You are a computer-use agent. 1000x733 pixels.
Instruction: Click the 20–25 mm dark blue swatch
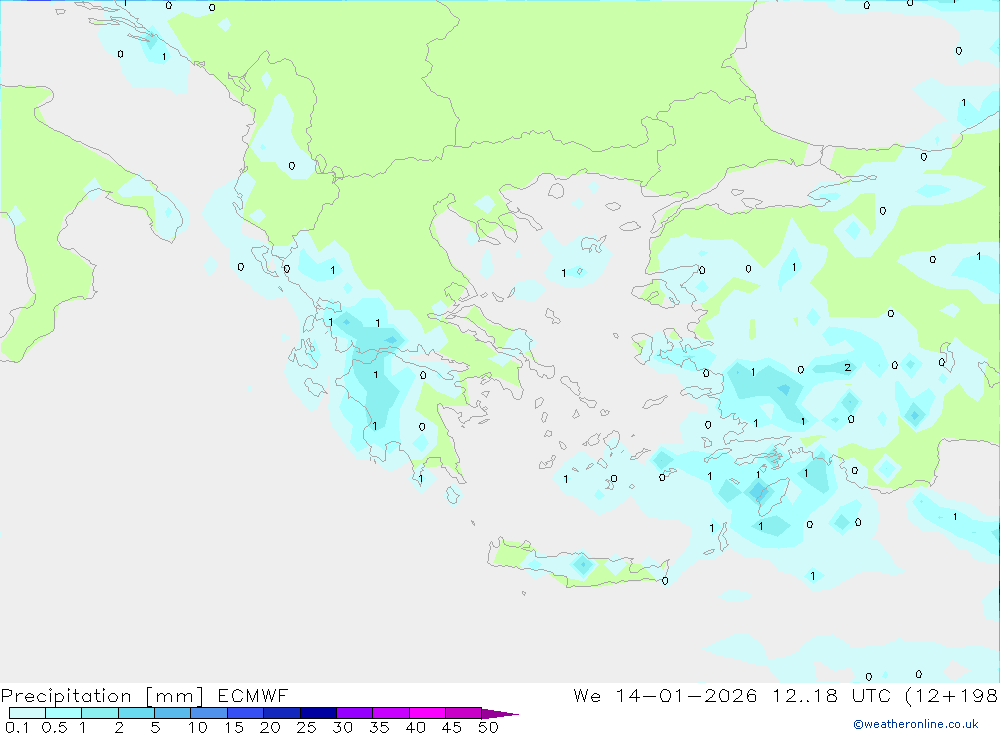pyautogui.click(x=282, y=713)
